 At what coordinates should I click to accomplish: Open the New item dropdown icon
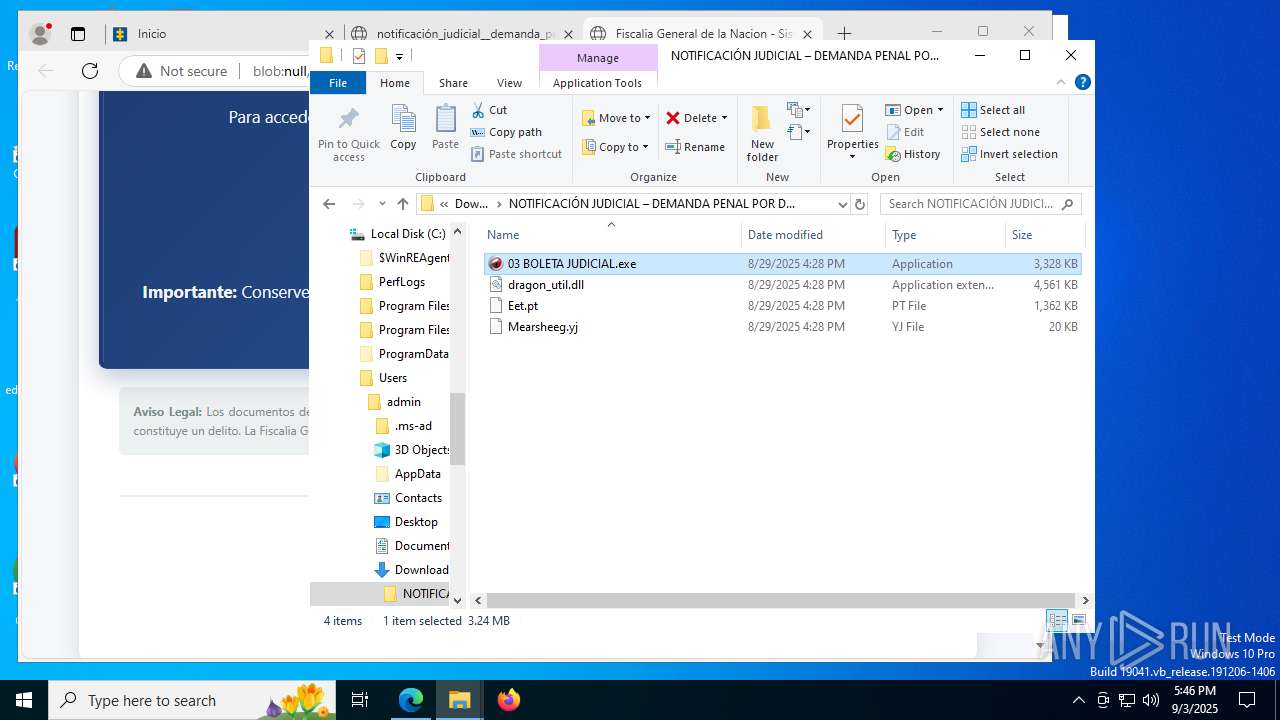tap(798, 110)
